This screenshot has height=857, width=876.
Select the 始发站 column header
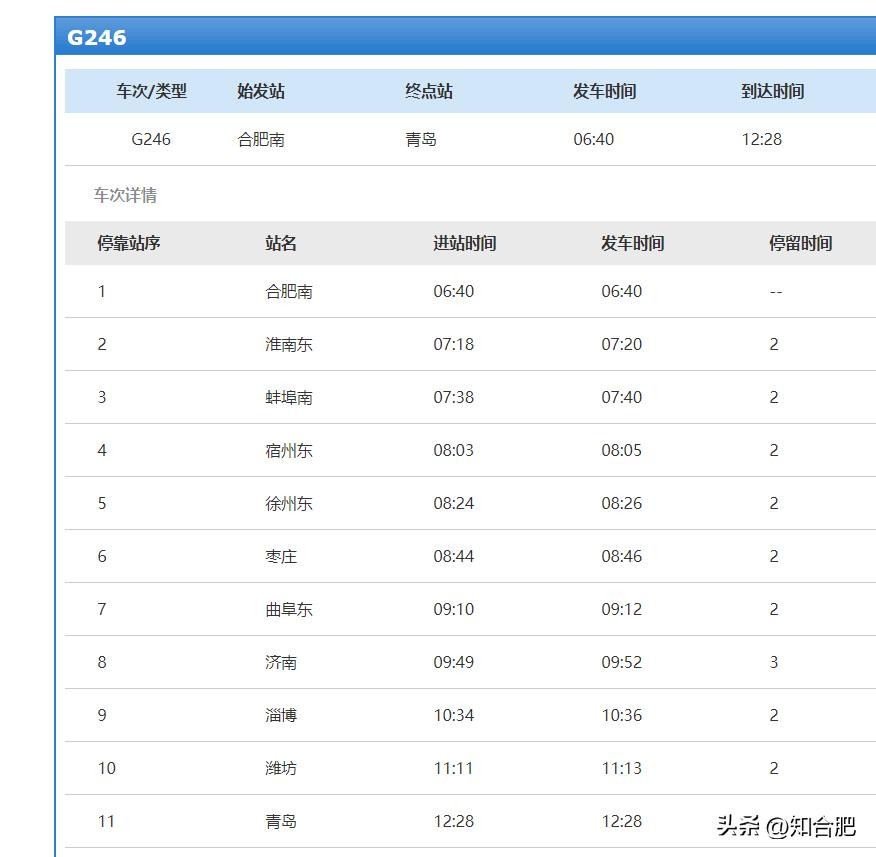[x=261, y=91]
